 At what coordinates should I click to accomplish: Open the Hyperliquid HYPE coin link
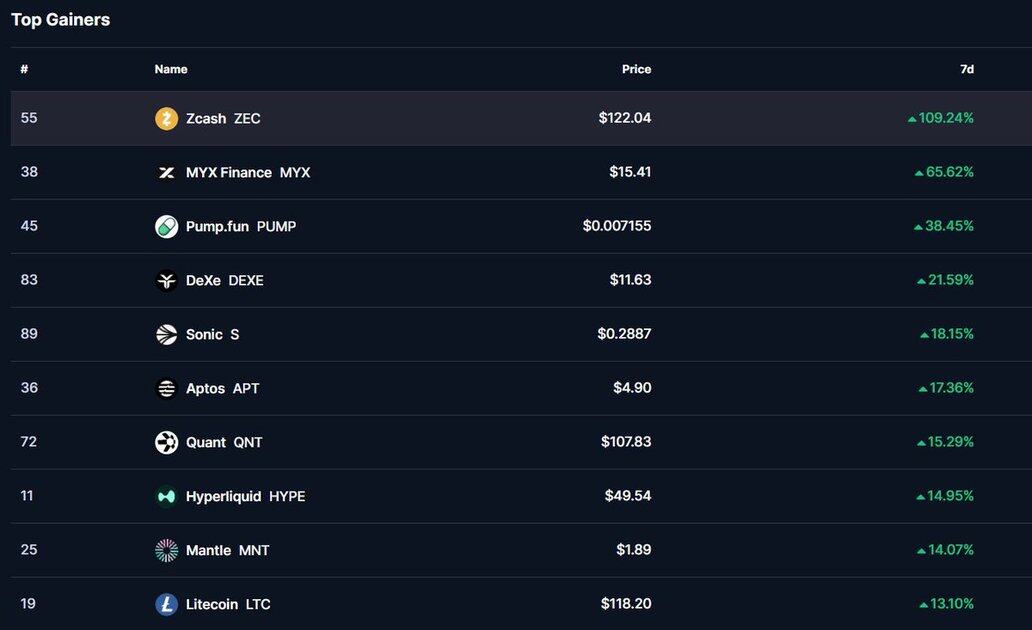coord(245,497)
